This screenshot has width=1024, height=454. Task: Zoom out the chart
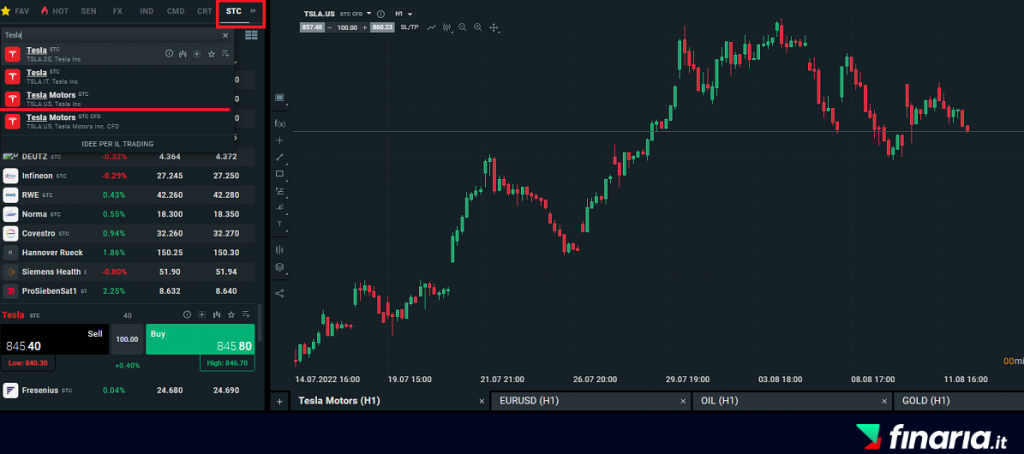click(462, 27)
